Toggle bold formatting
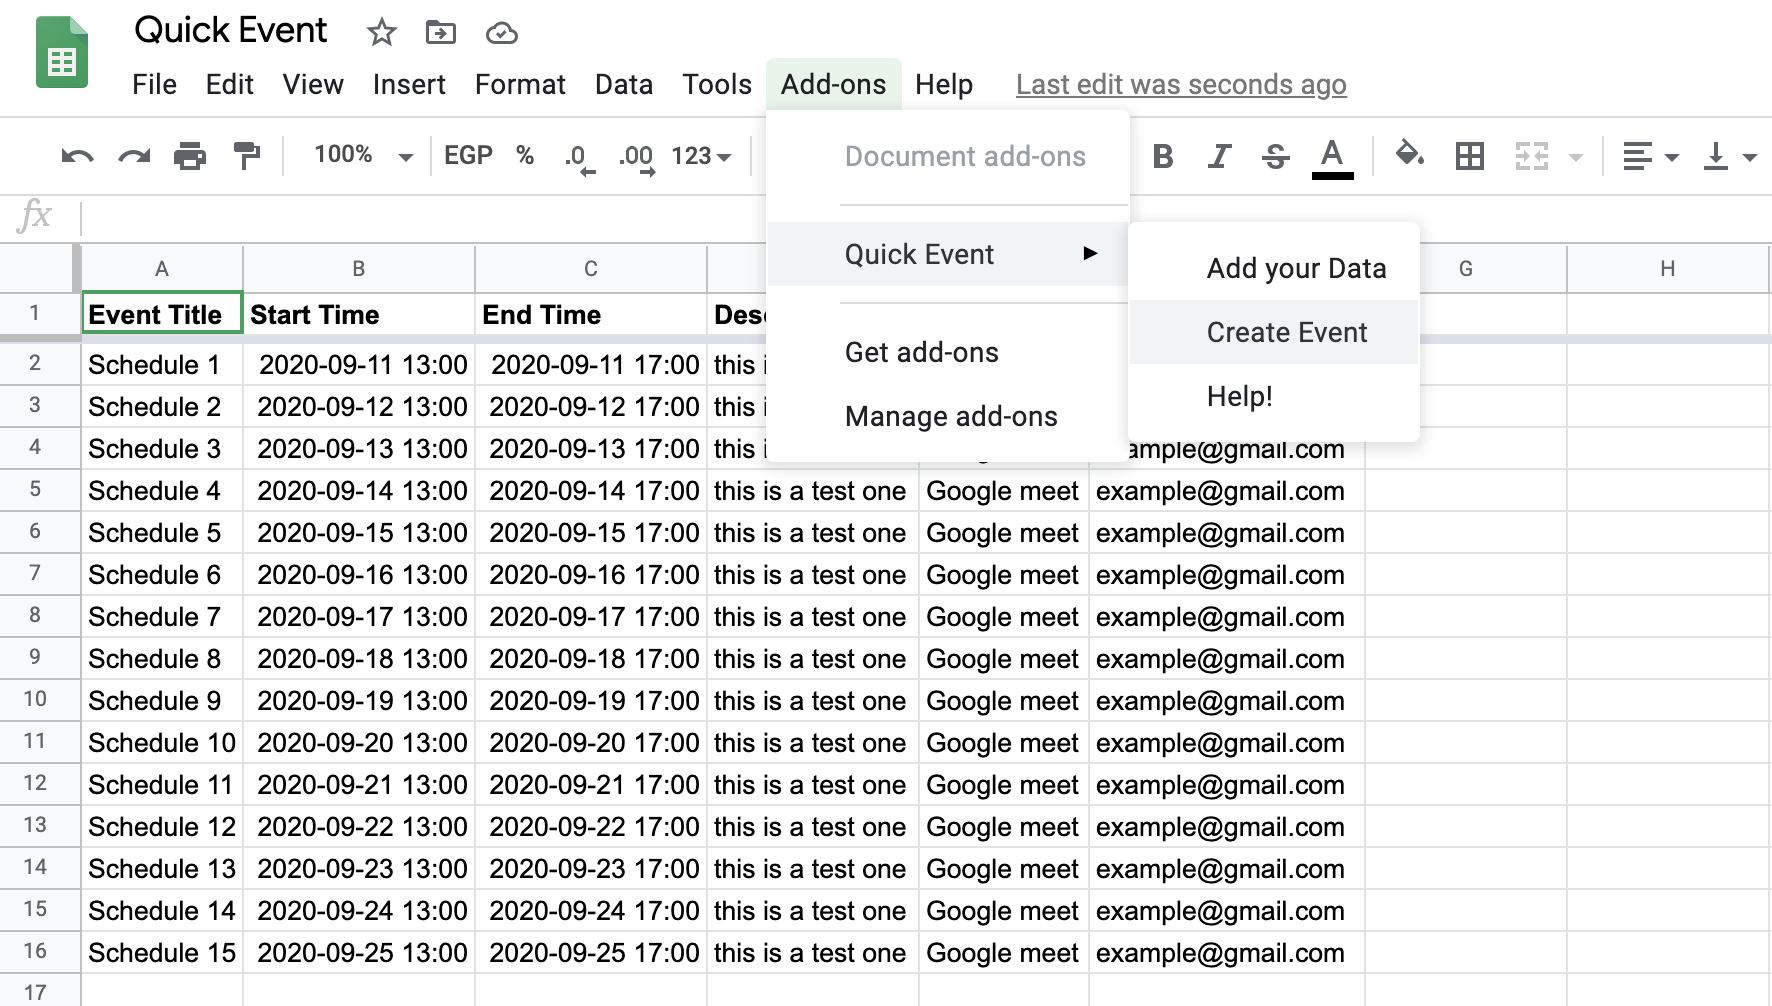The height and width of the screenshot is (1006, 1772). click(1162, 155)
